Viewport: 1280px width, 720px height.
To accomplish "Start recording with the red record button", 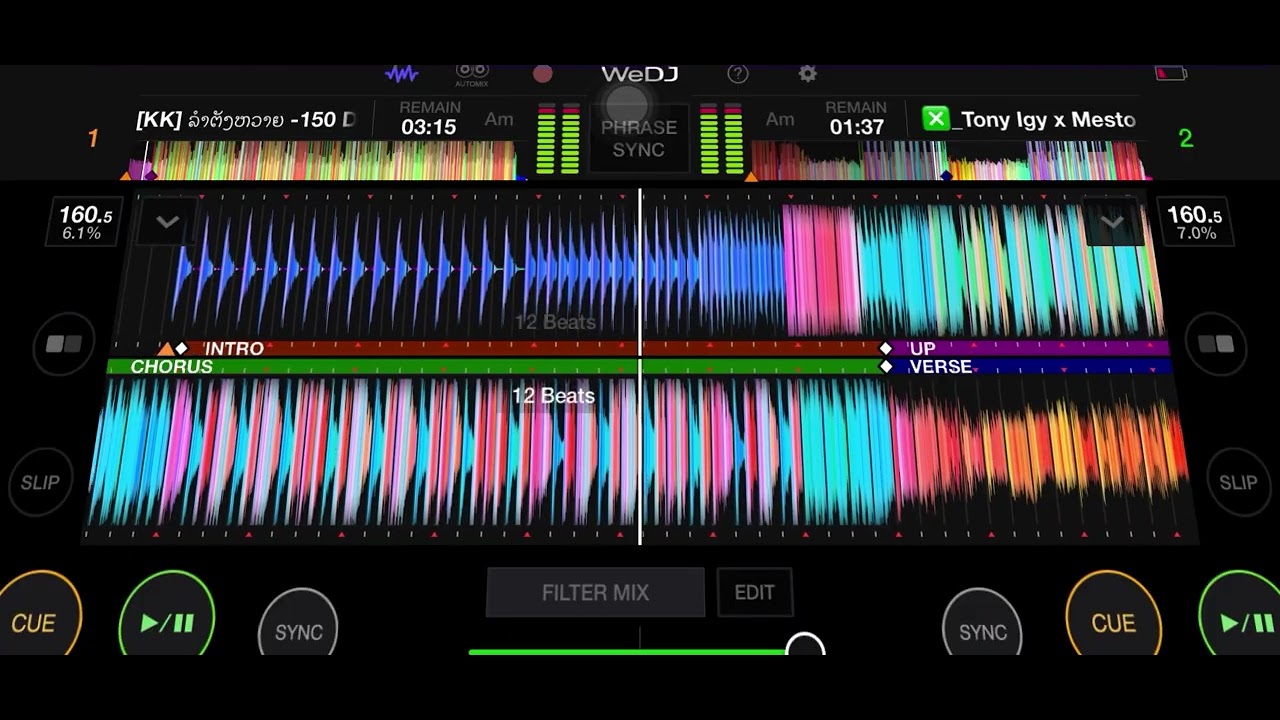I will pos(543,74).
